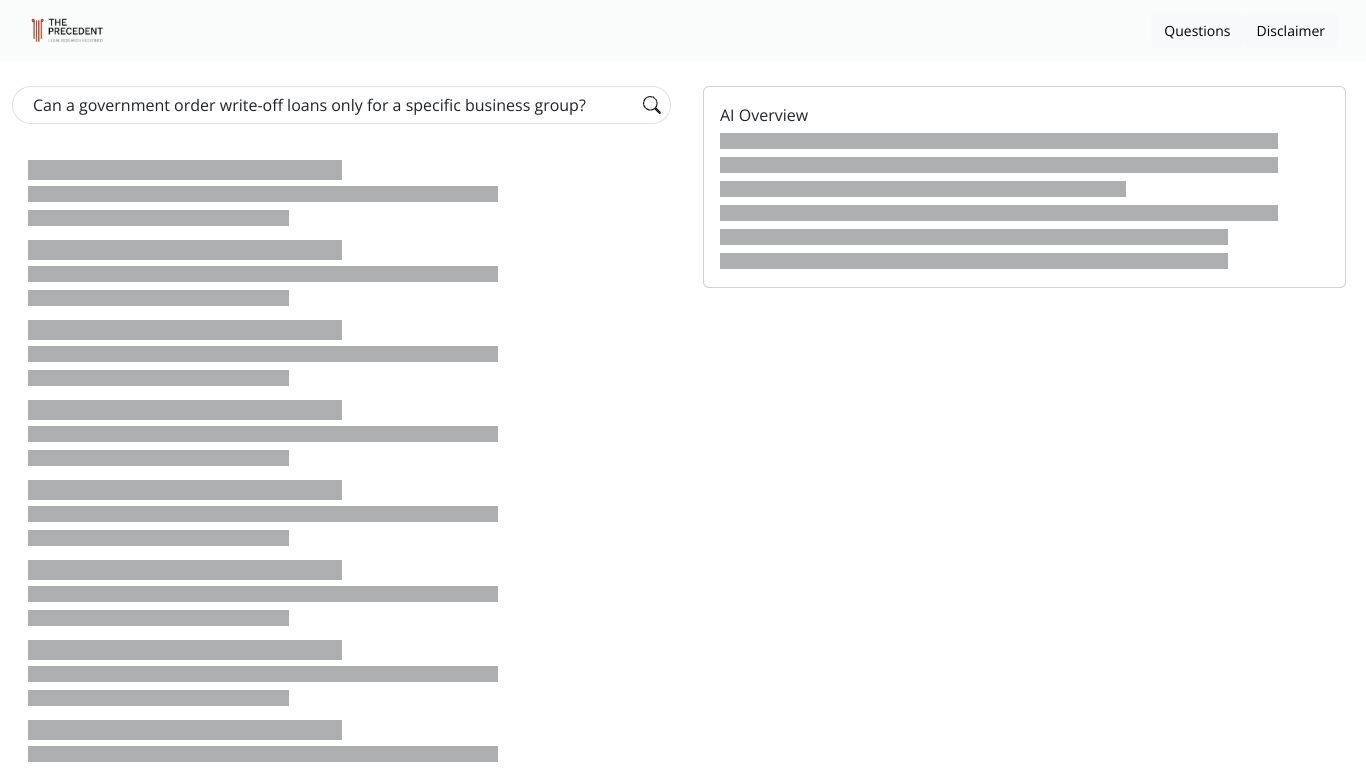Click last placeholder line in AI Overview
The width and height of the screenshot is (1366, 768).
(974, 261)
